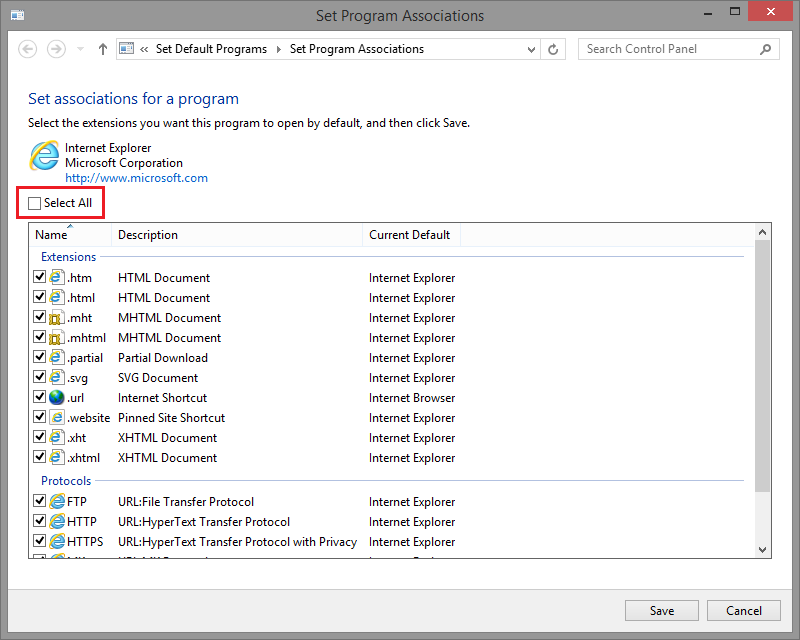Select the 'Internet Shortcut' description text
The height and width of the screenshot is (640, 800).
pyautogui.click(x=162, y=398)
